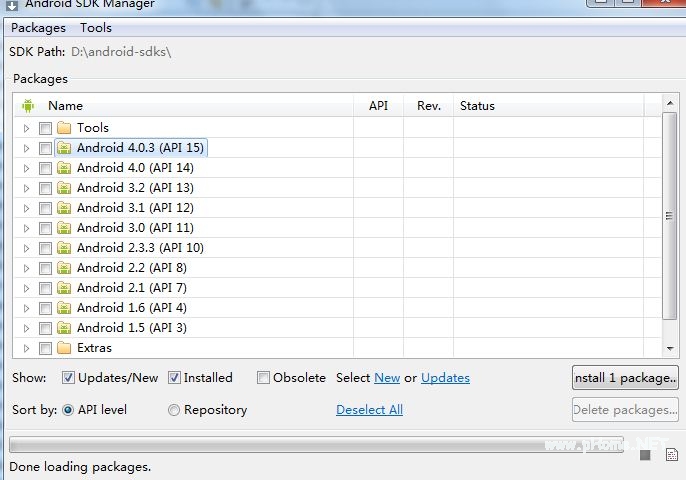Click the Android 3.2 (API 13) folder icon
This screenshot has width=686, height=480.
coord(64,188)
